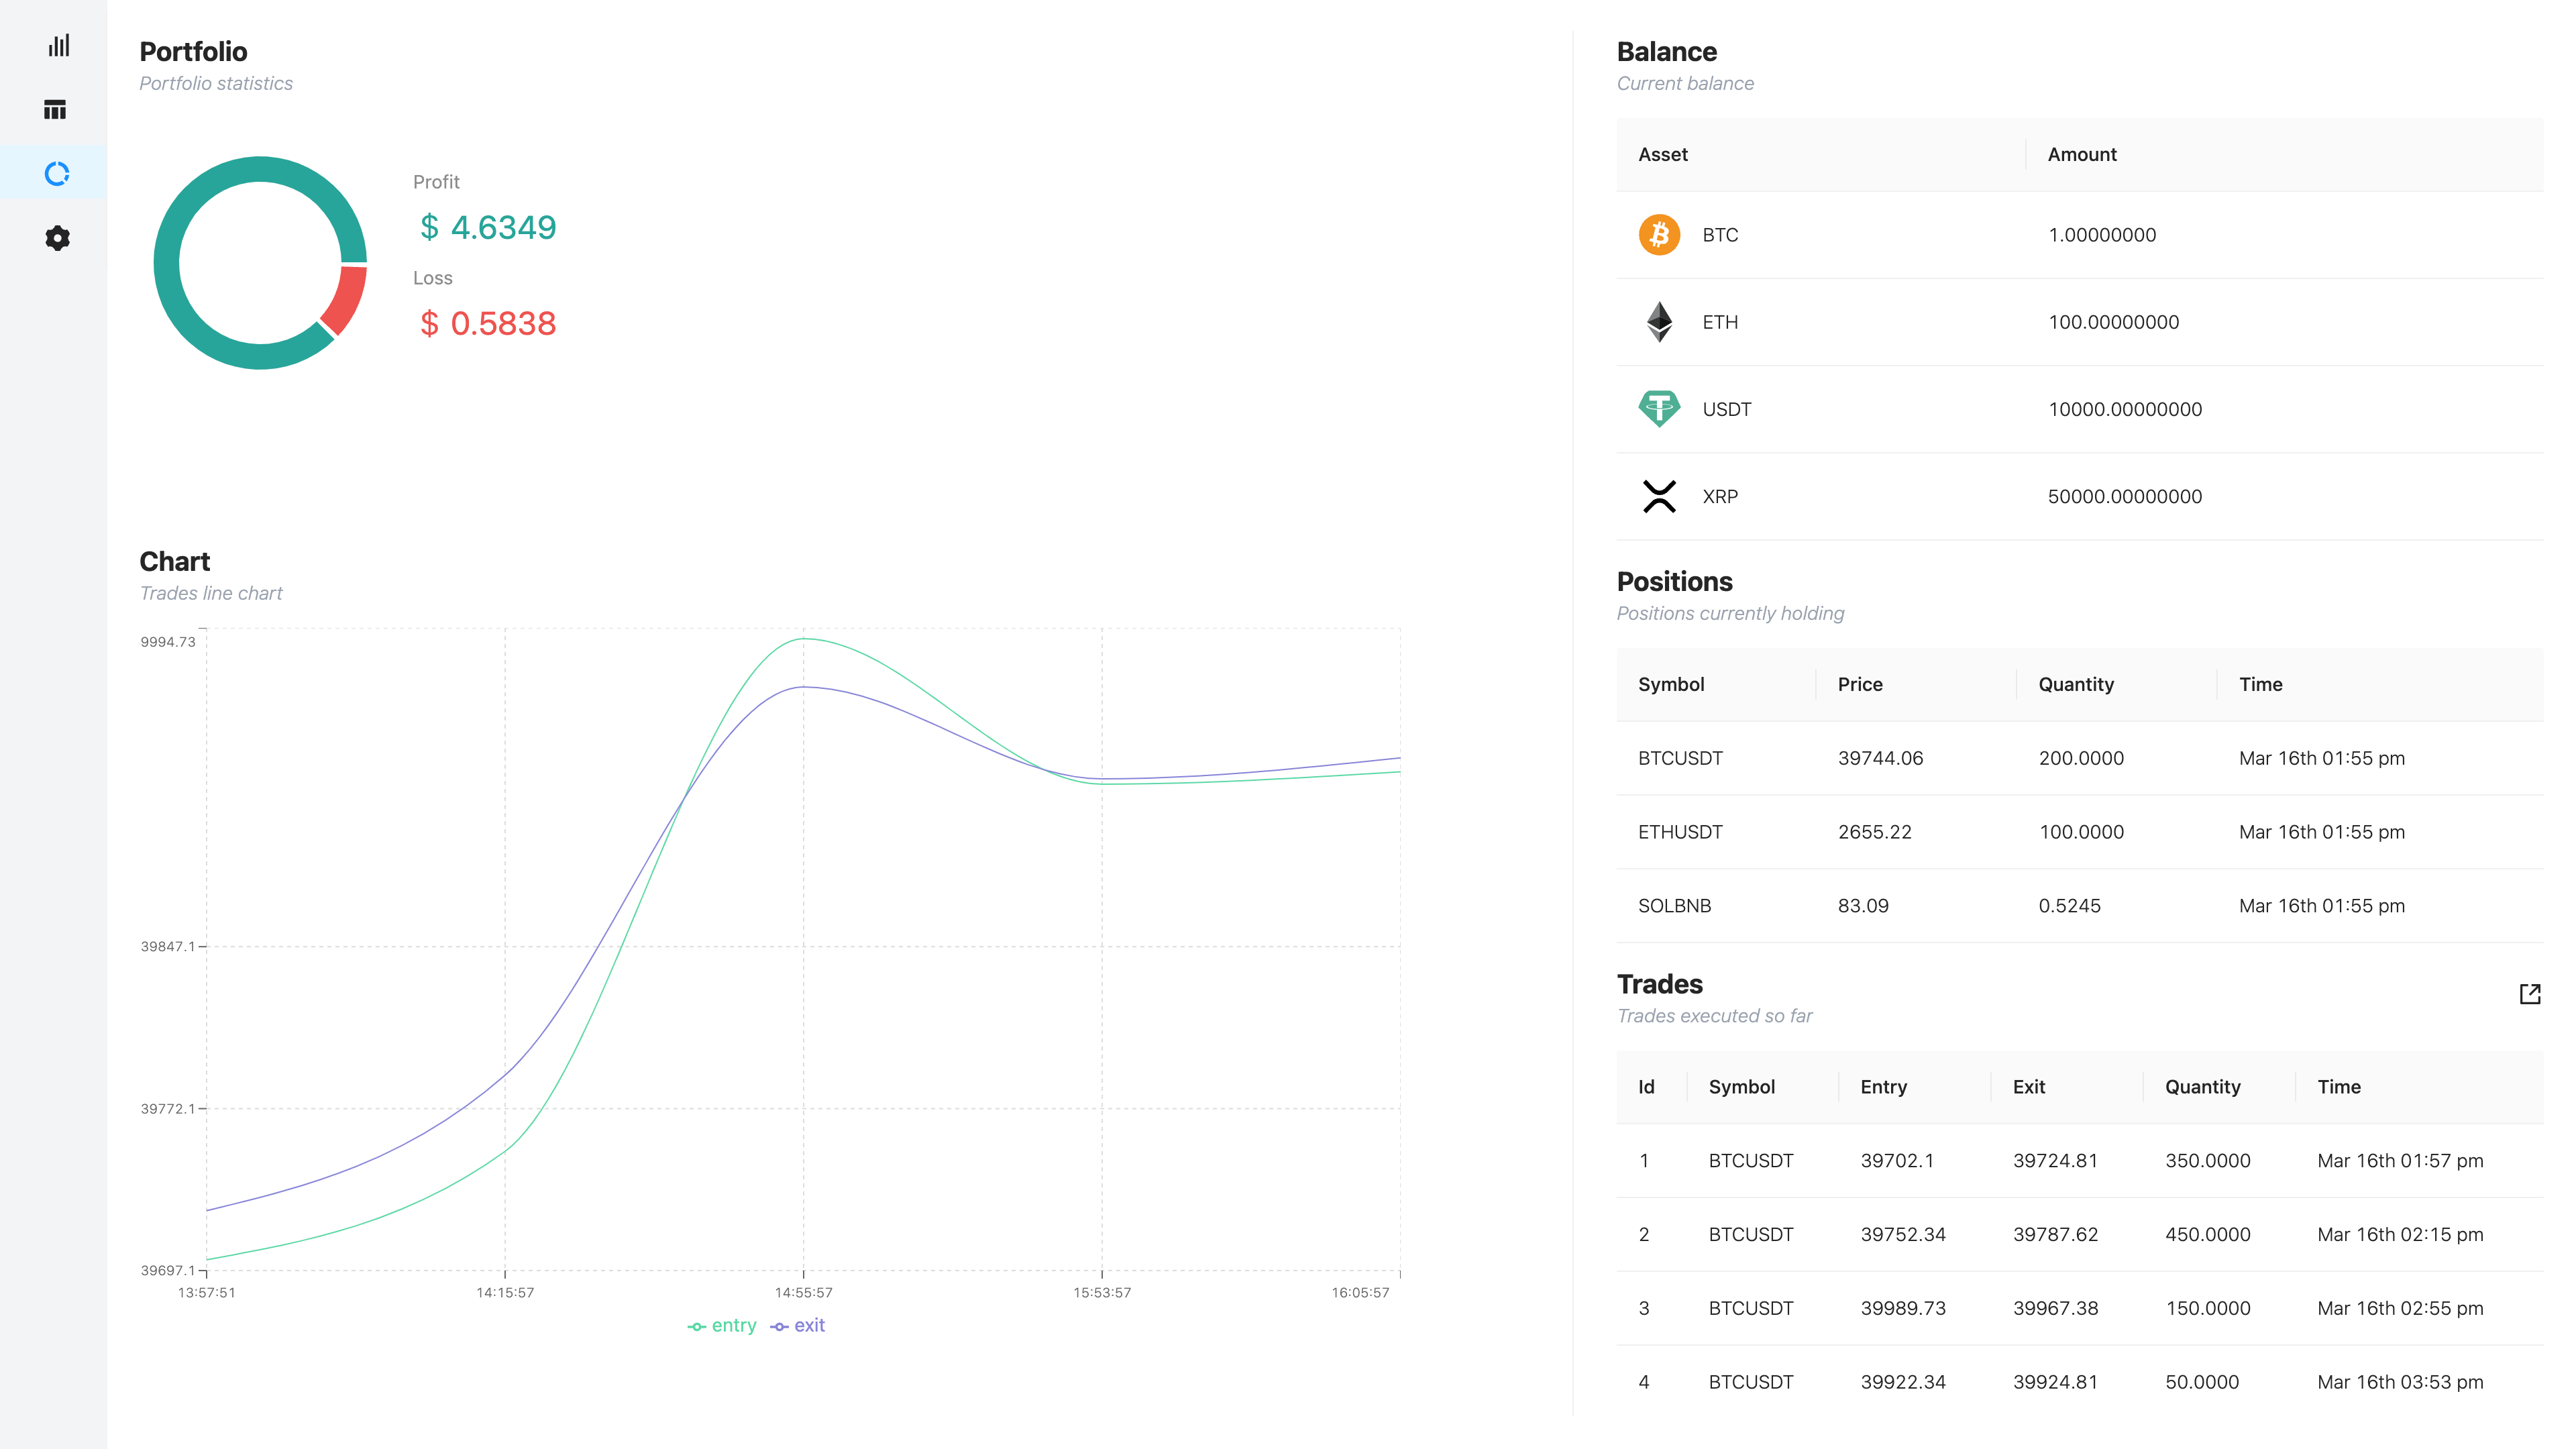The height and width of the screenshot is (1449, 2576).
Task: Select the ETHUSDT position row
Action: [x=2080, y=832]
